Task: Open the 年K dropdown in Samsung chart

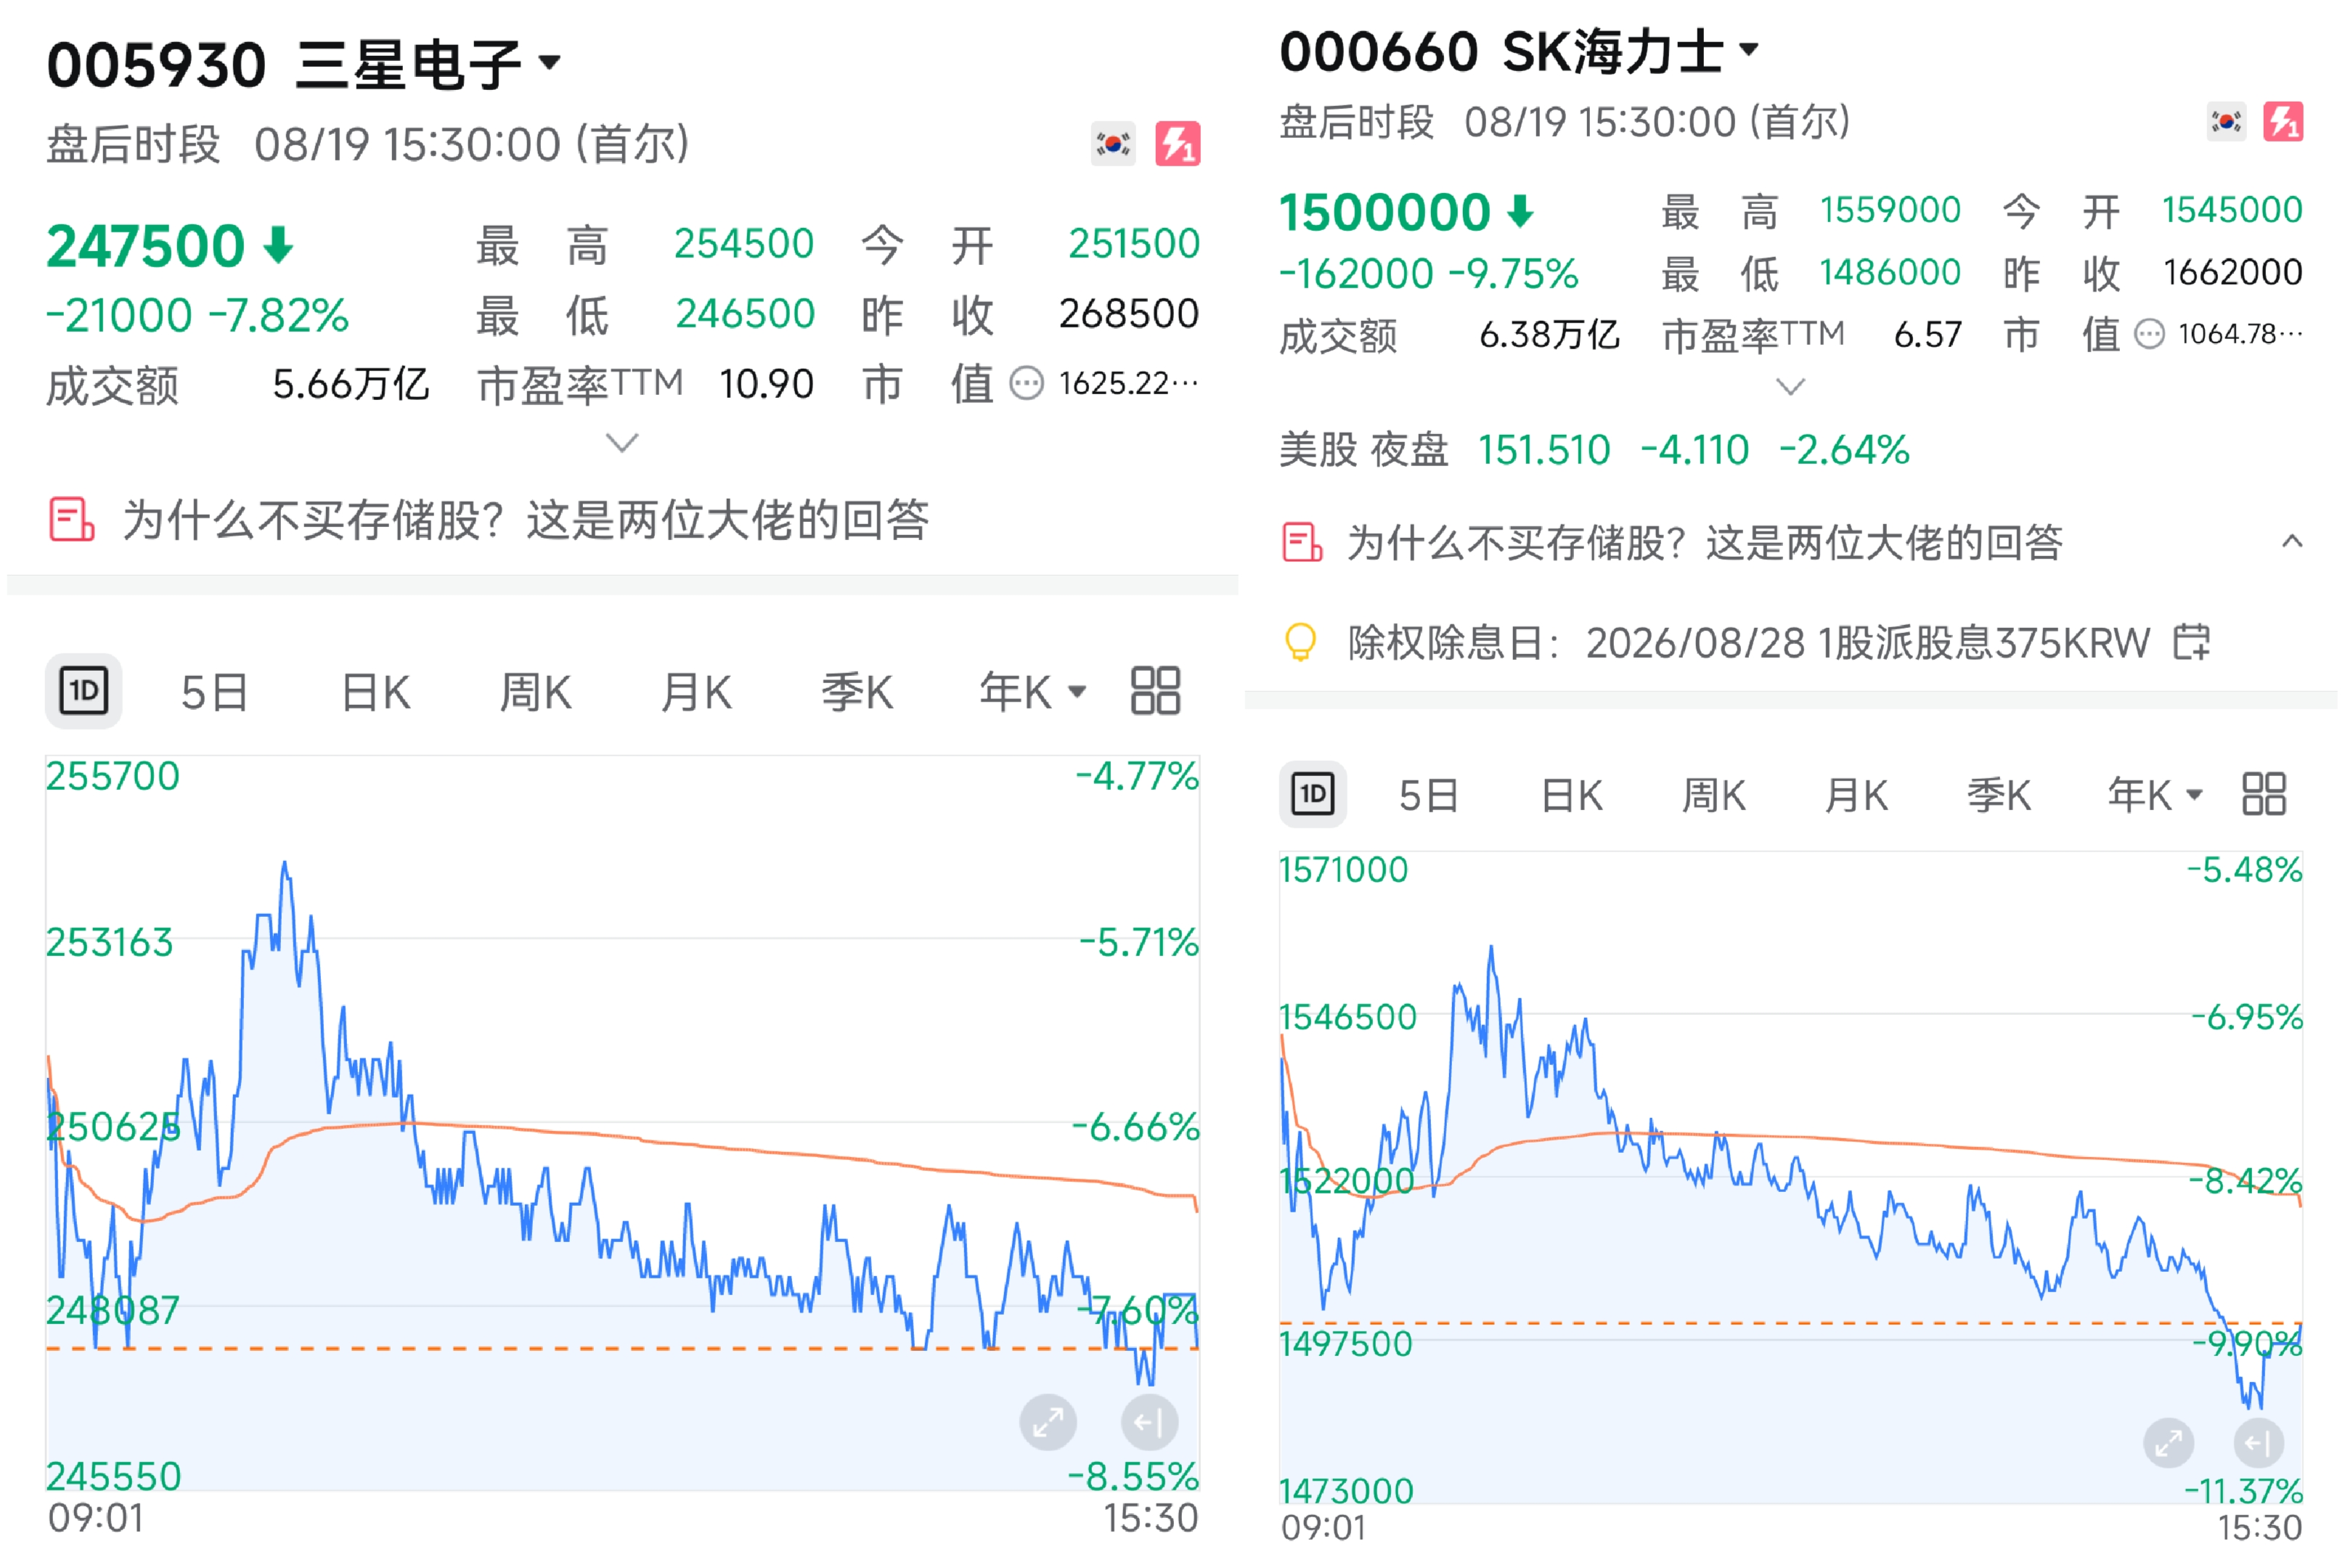Action: click(1032, 692)
